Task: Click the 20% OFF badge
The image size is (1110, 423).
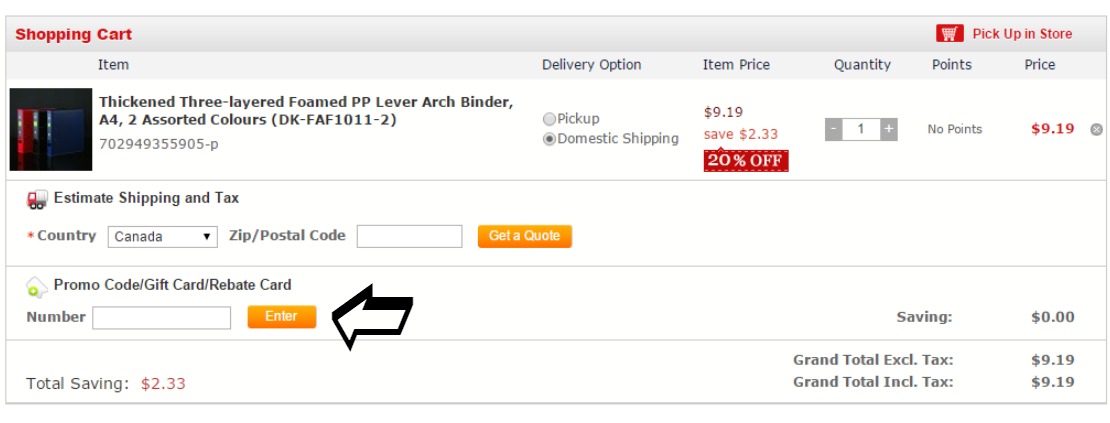Action: click(745, 161)
